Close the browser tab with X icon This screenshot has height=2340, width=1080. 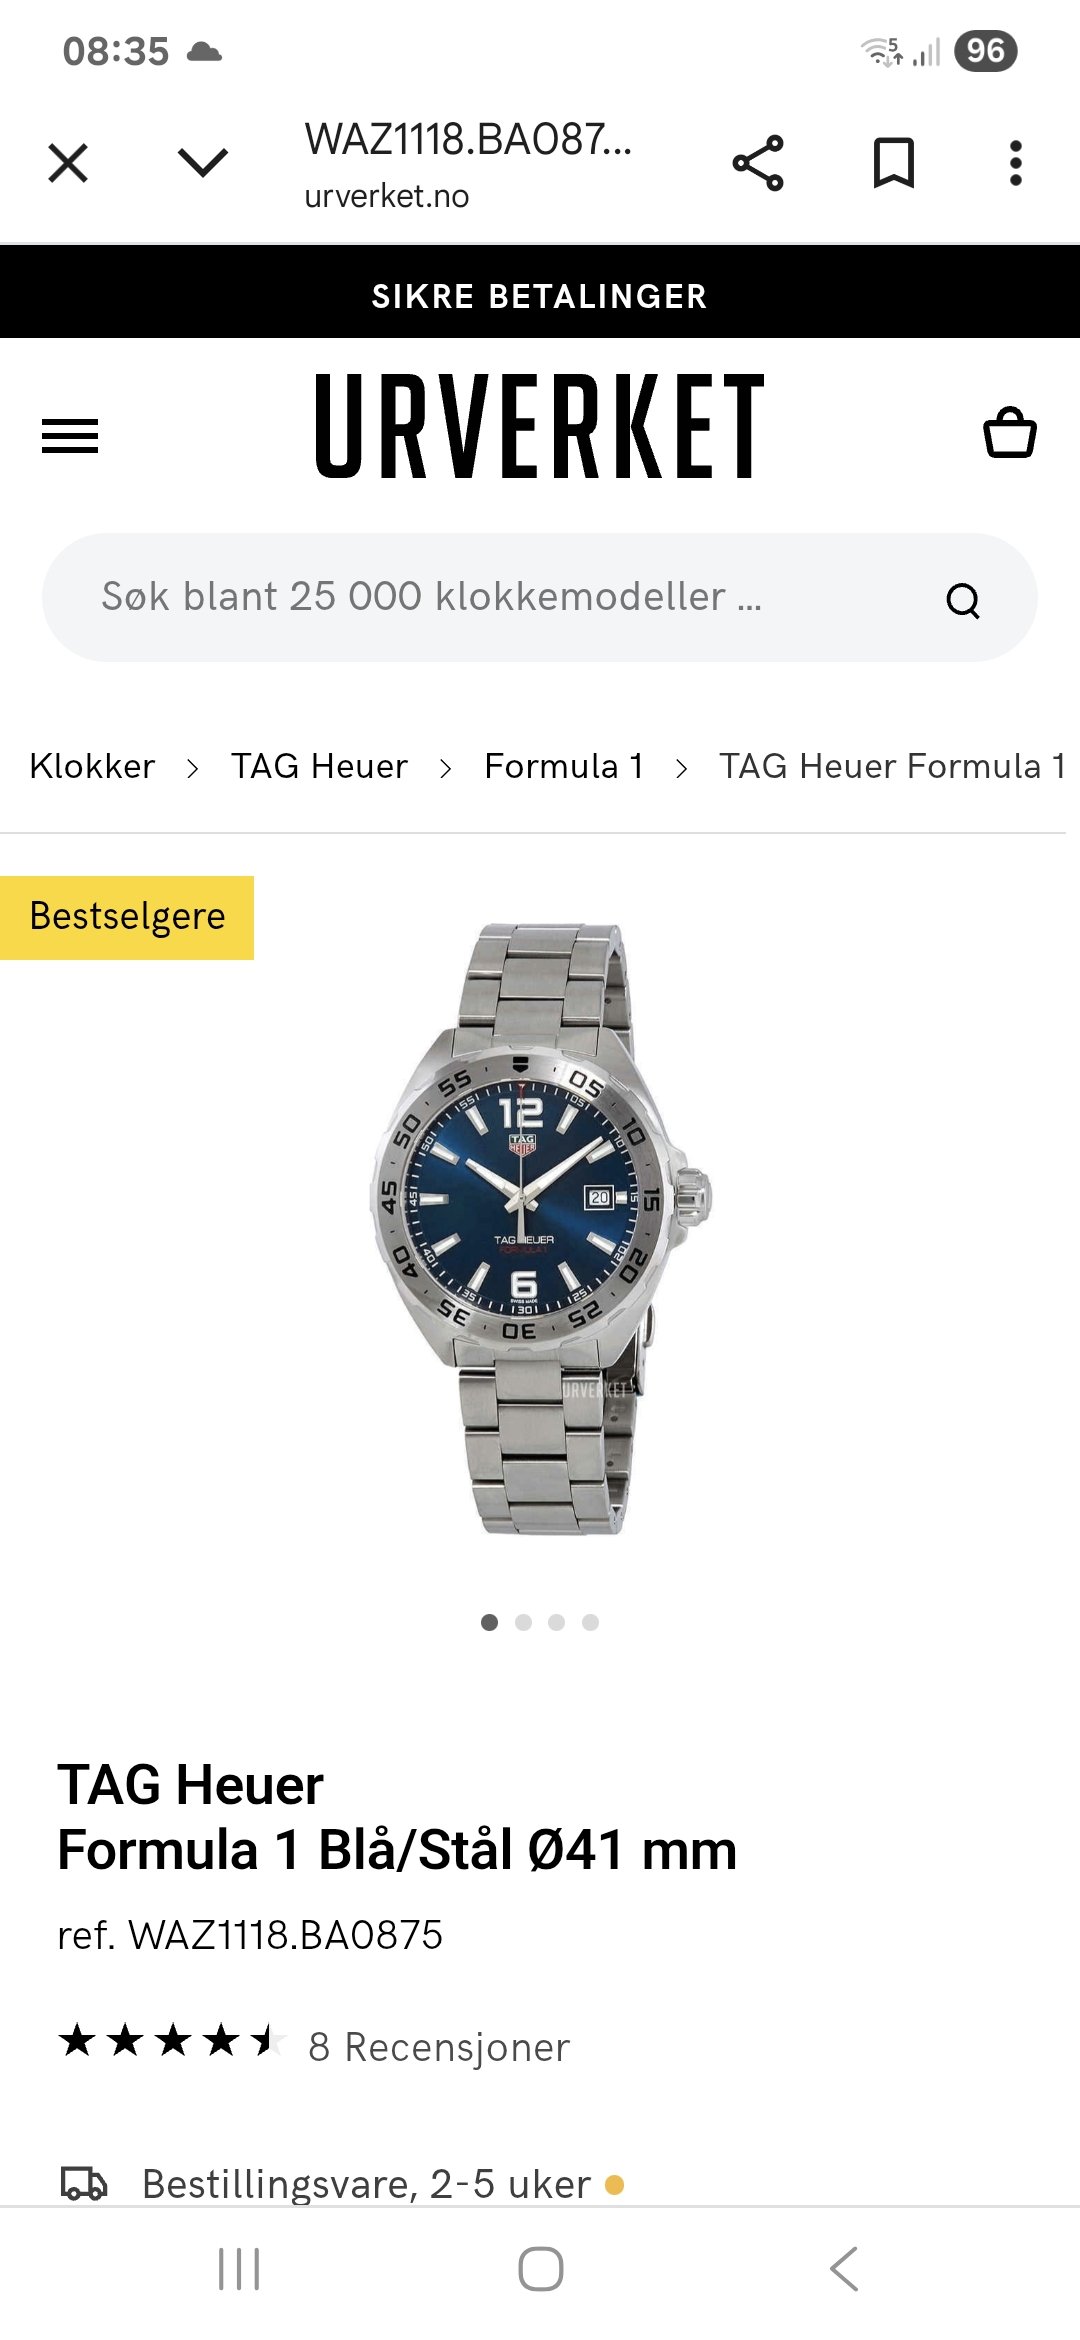[68, 163]
